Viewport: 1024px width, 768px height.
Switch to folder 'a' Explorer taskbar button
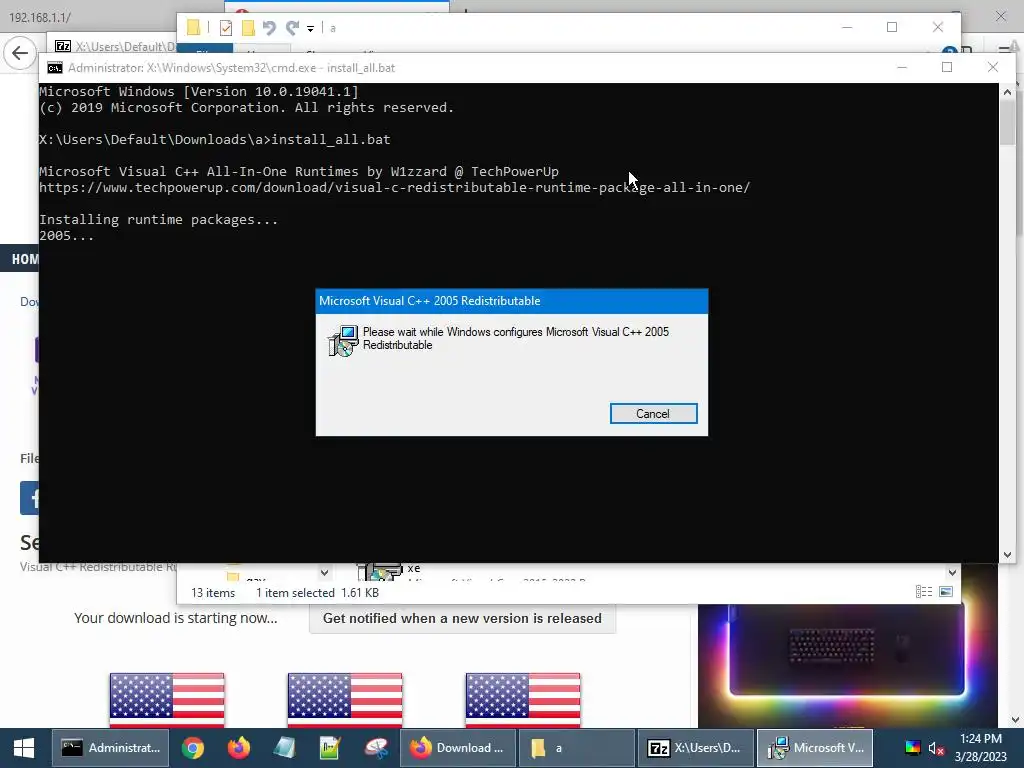[577, 748]
